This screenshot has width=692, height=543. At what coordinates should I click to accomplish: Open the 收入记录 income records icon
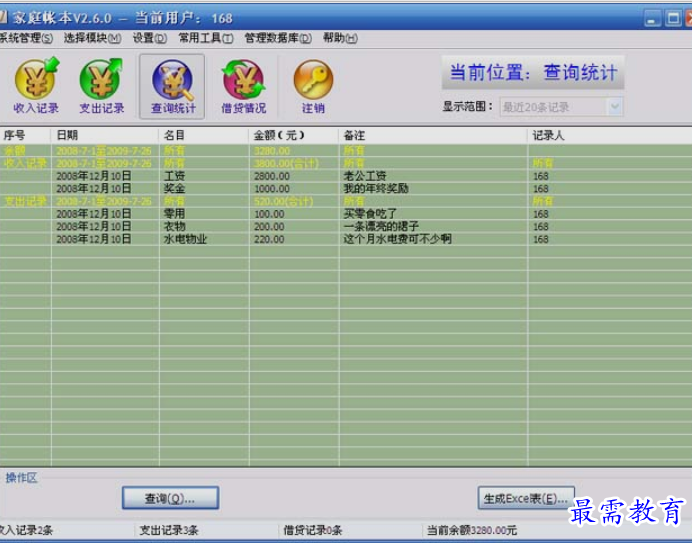click(36, 86)
